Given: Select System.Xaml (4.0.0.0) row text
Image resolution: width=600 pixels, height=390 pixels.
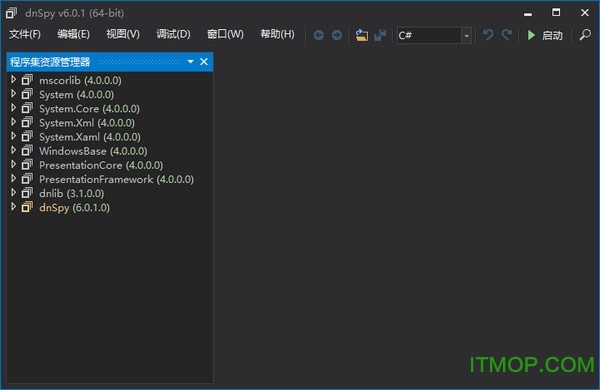Looking at the screenshot, I should (90, 137).
